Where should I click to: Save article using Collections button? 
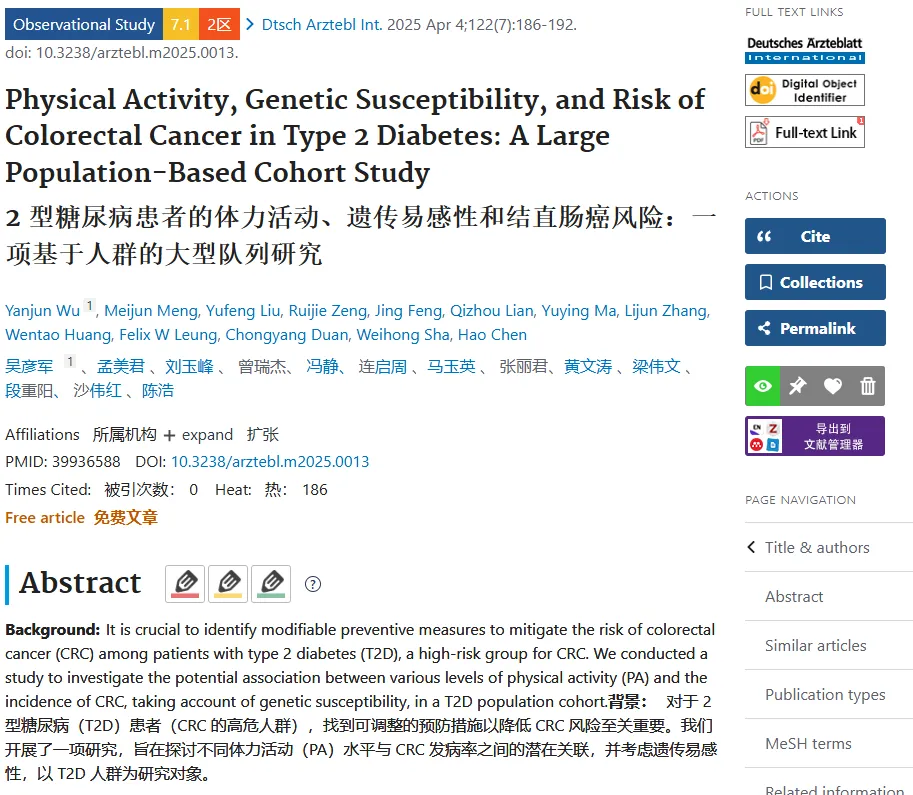click(815, 282)
